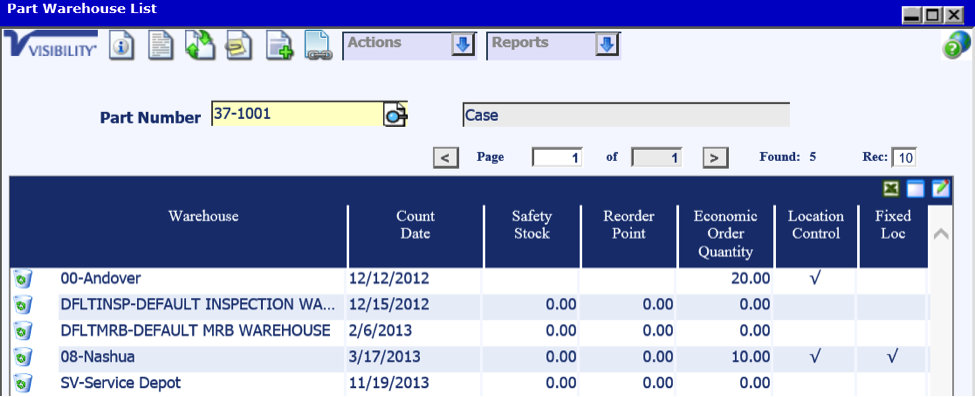The height and width of the screenshot is (397, 975).
Task: Sort by the Count Date column header
Action: [x=415, y=225]
